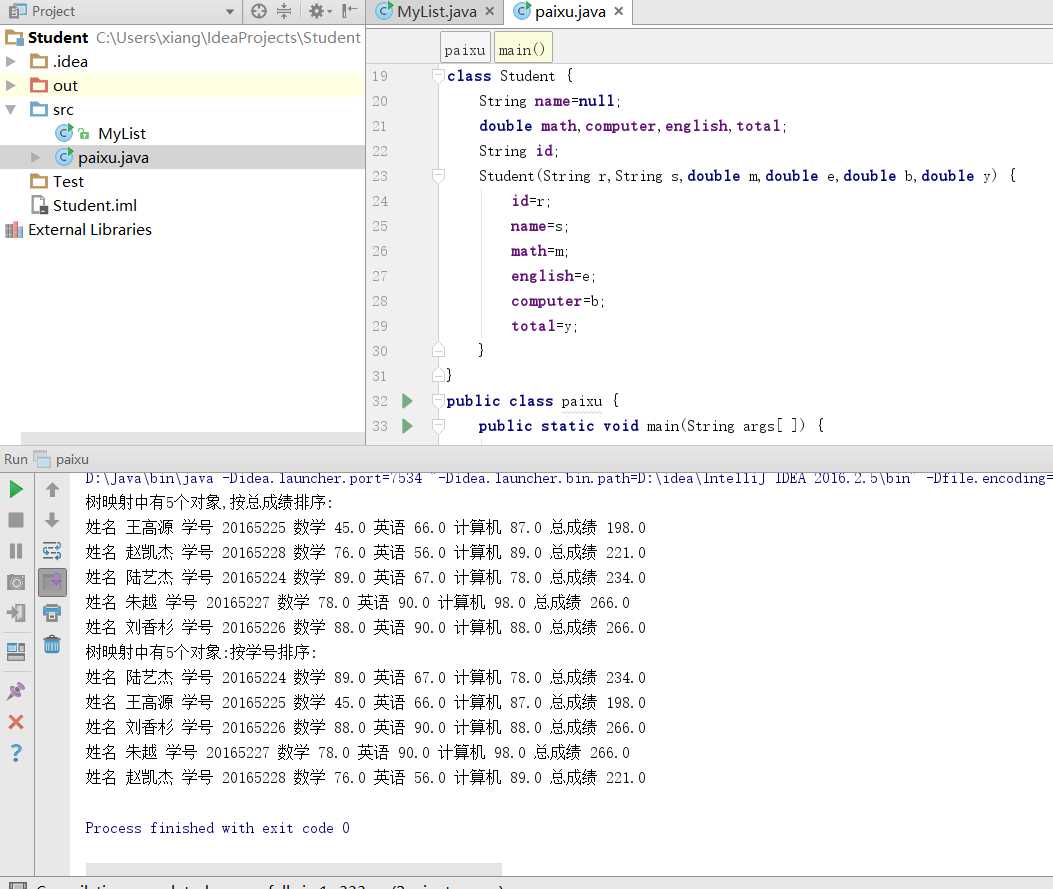Switch to the MyList.java tab
Image resolution: width=1053 pixels, height=889 pixels.
coord(436,12)
